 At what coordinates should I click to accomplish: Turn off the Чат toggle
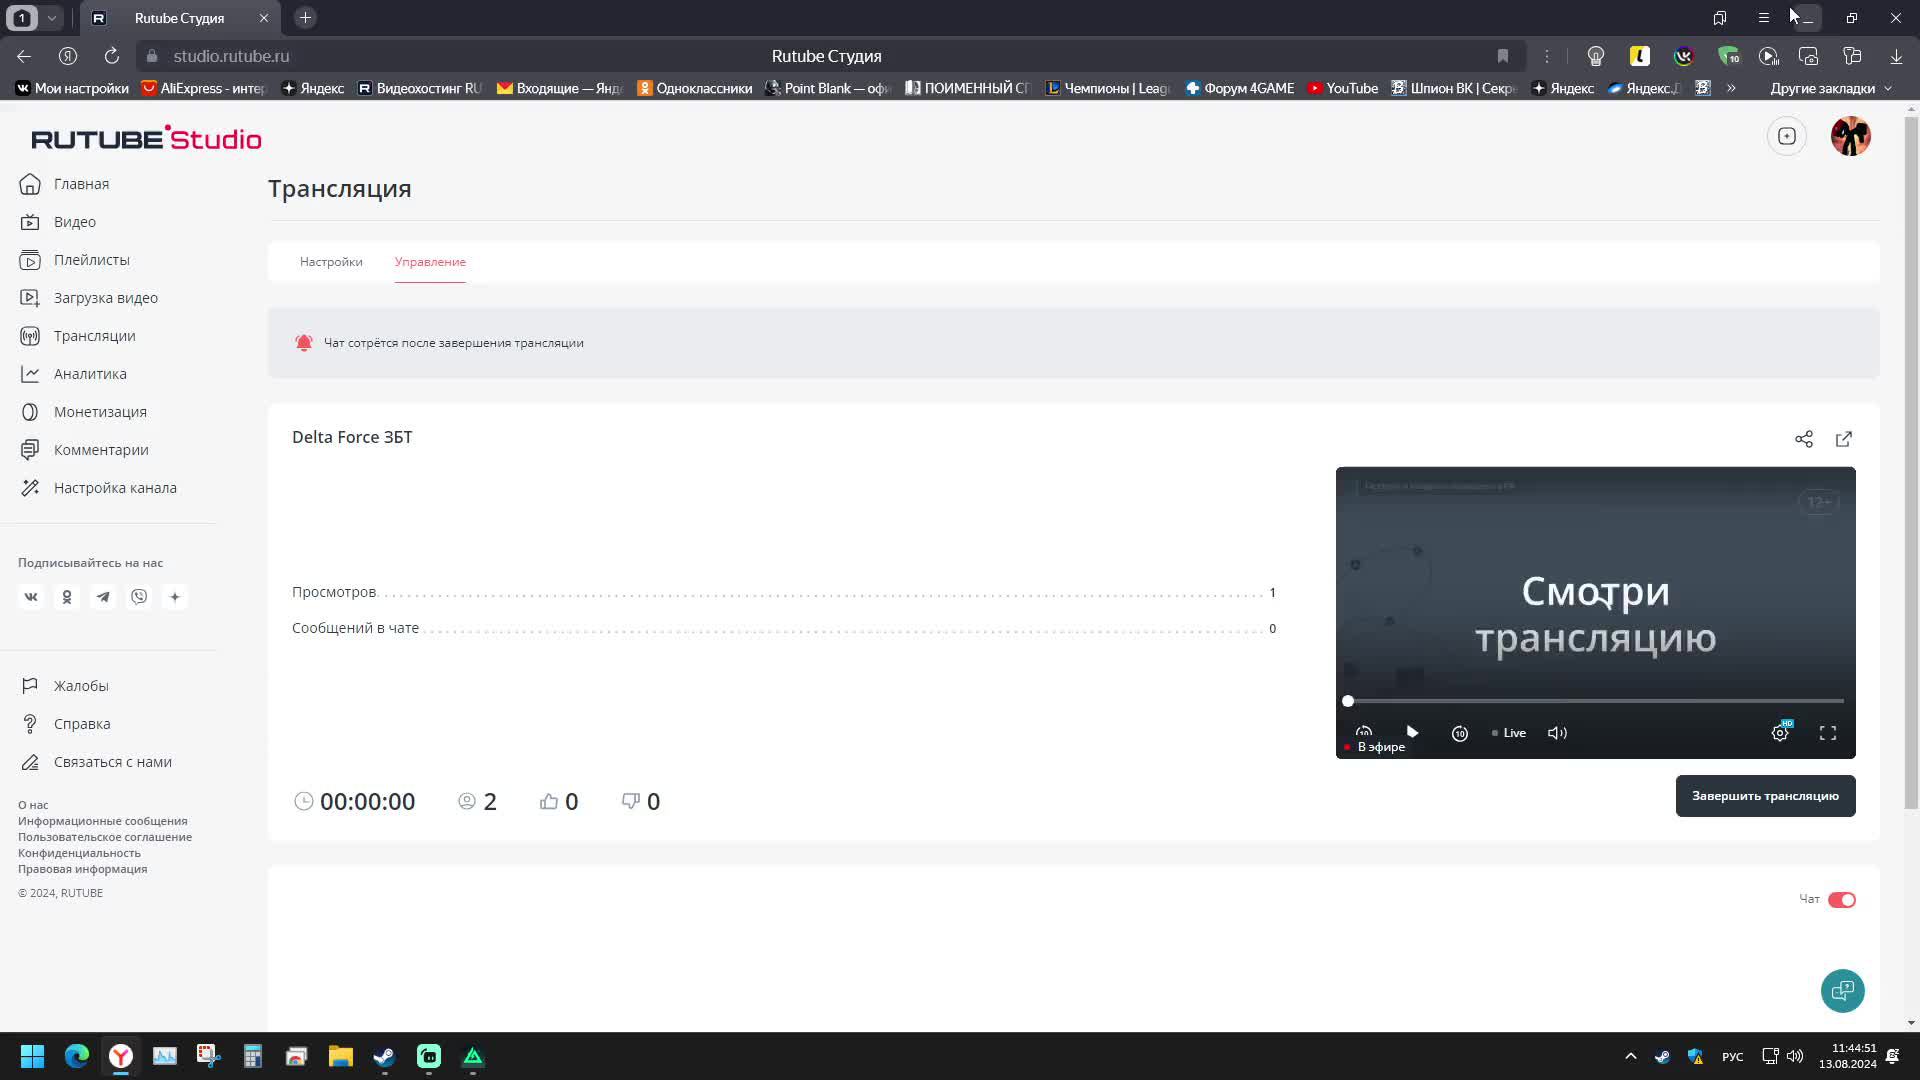pyautogui.click(x=1841, y=900)
